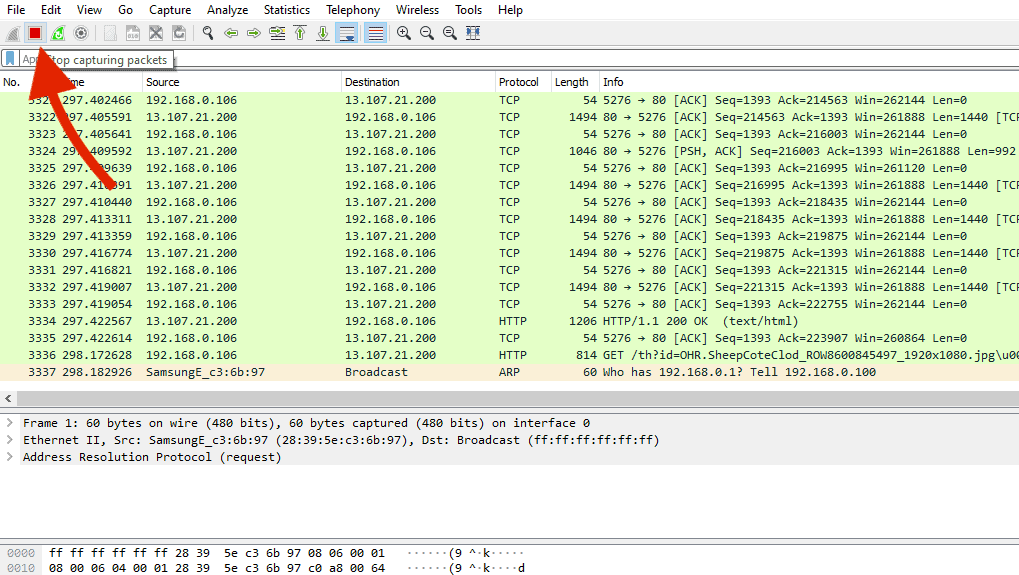Select packet 3331 with Ack=221315

pos(510,270)
